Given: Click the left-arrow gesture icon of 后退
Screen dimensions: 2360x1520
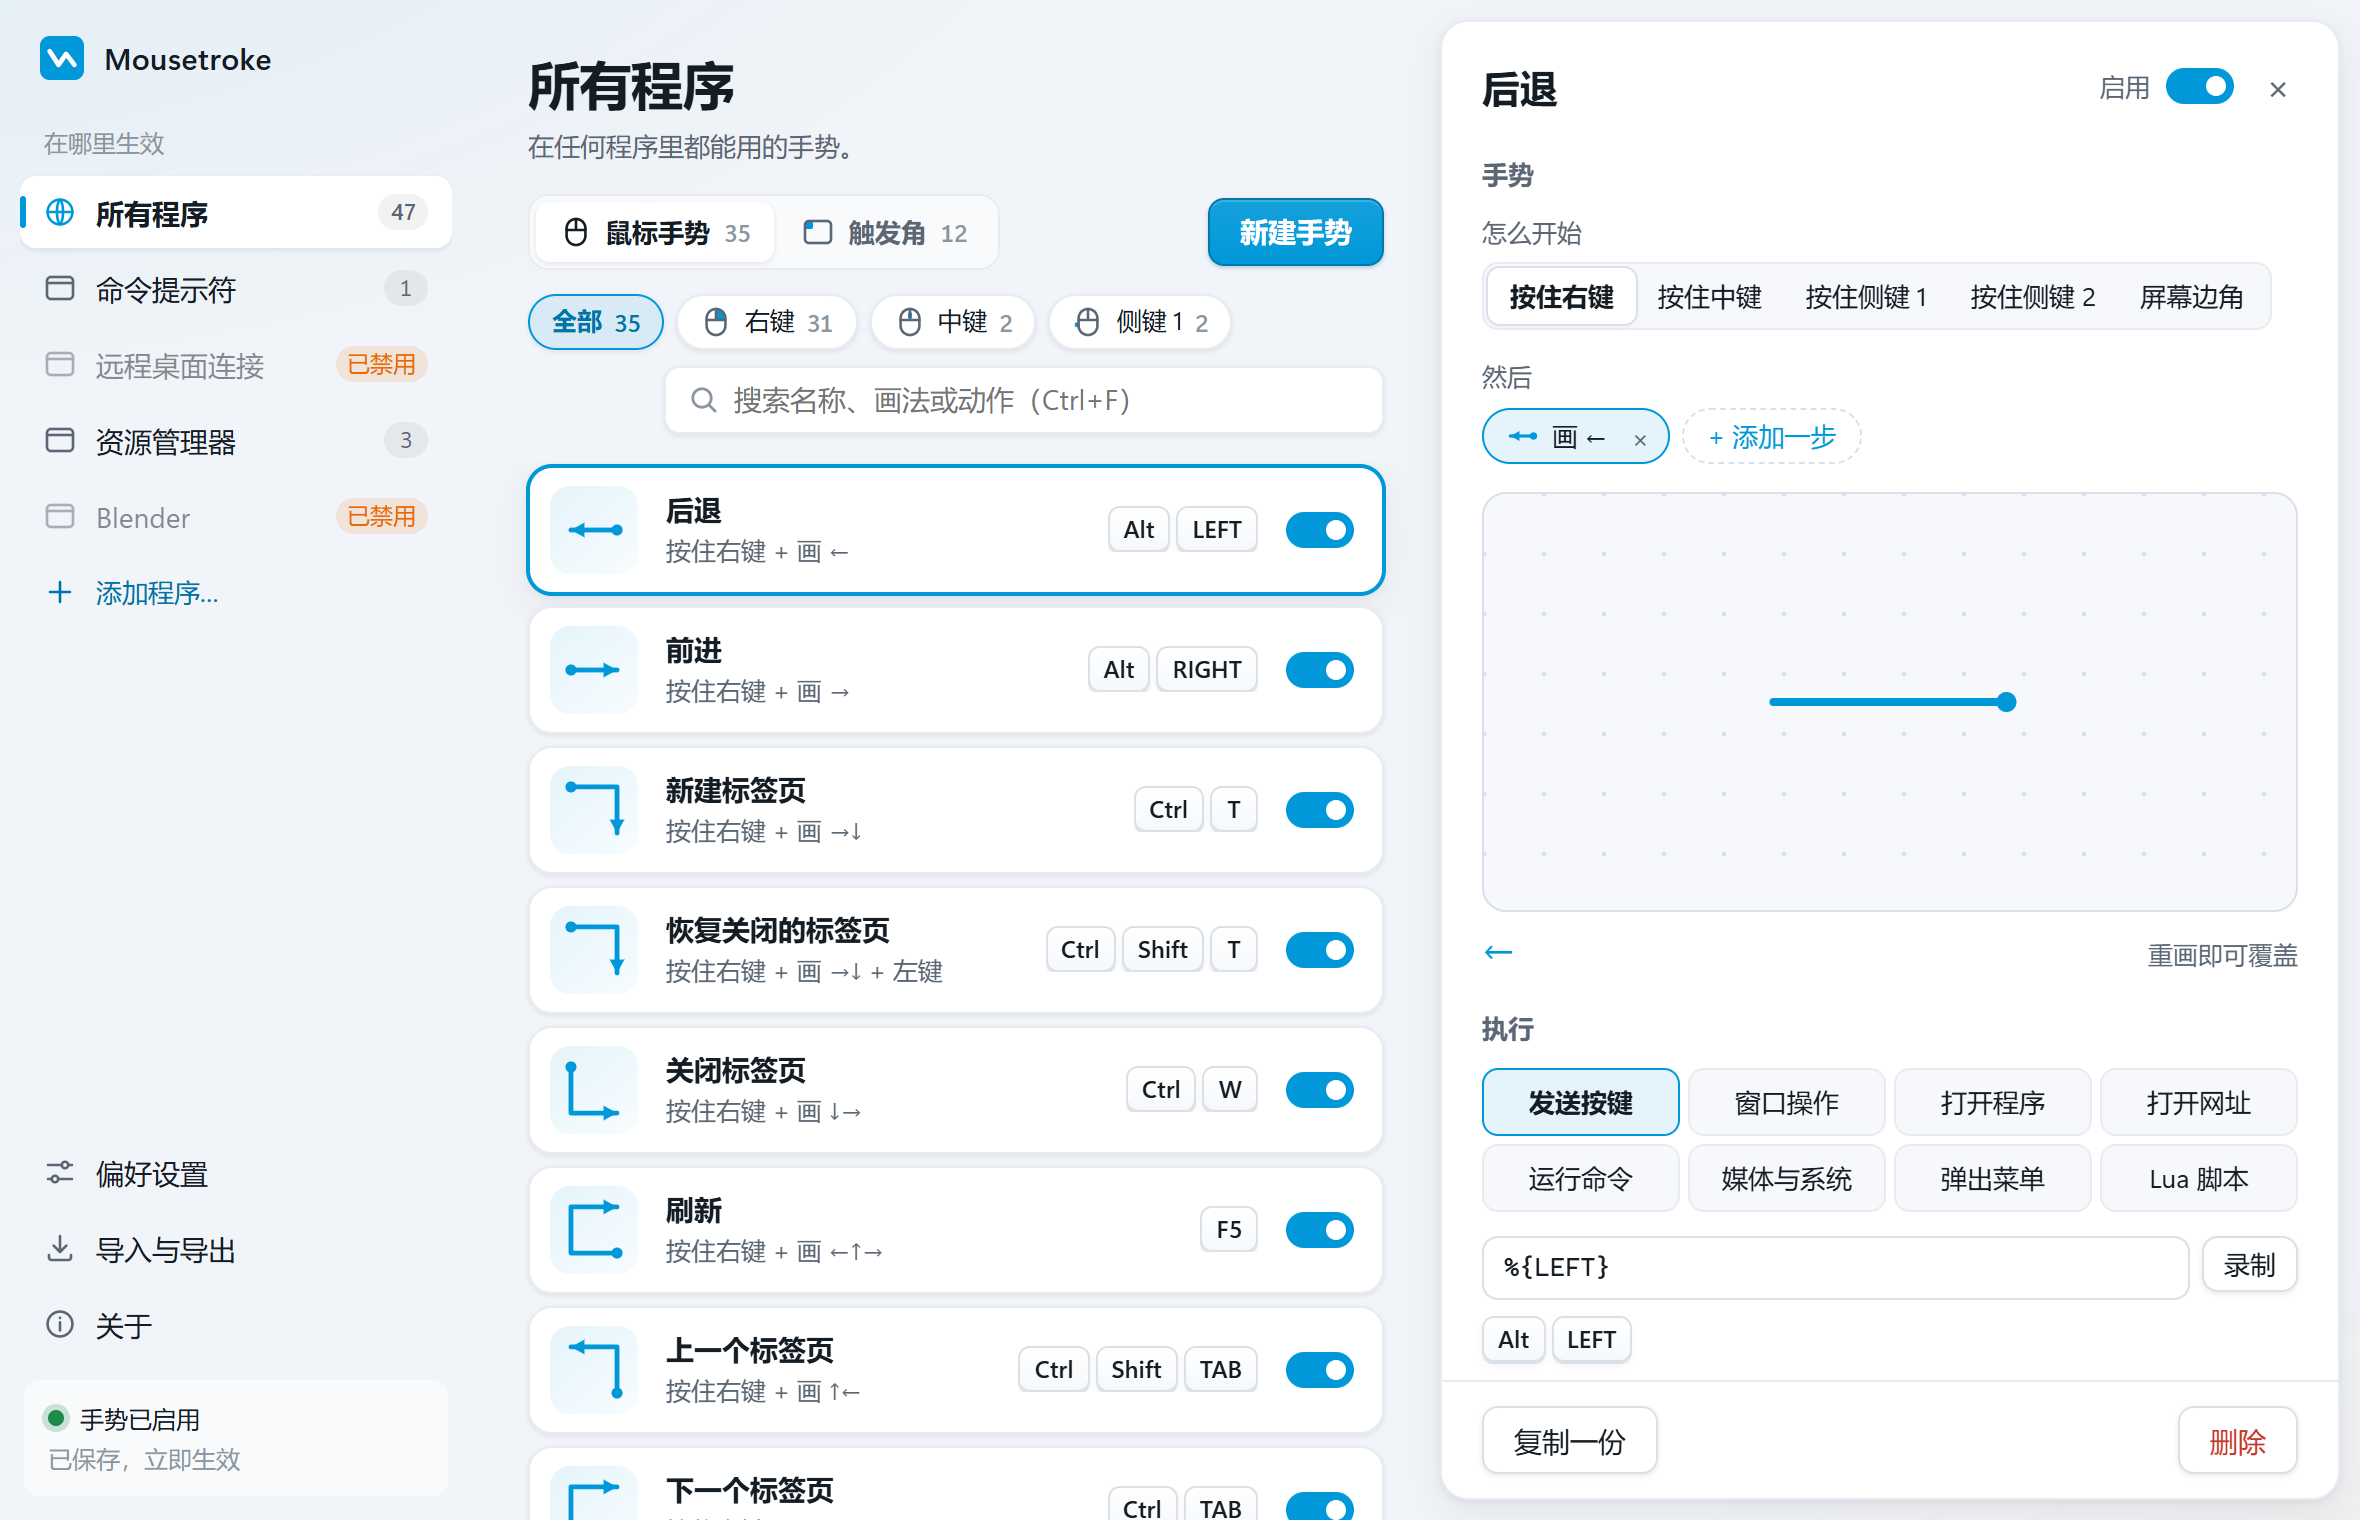Looking at the screenshot, I should click(x=594, y=530).
